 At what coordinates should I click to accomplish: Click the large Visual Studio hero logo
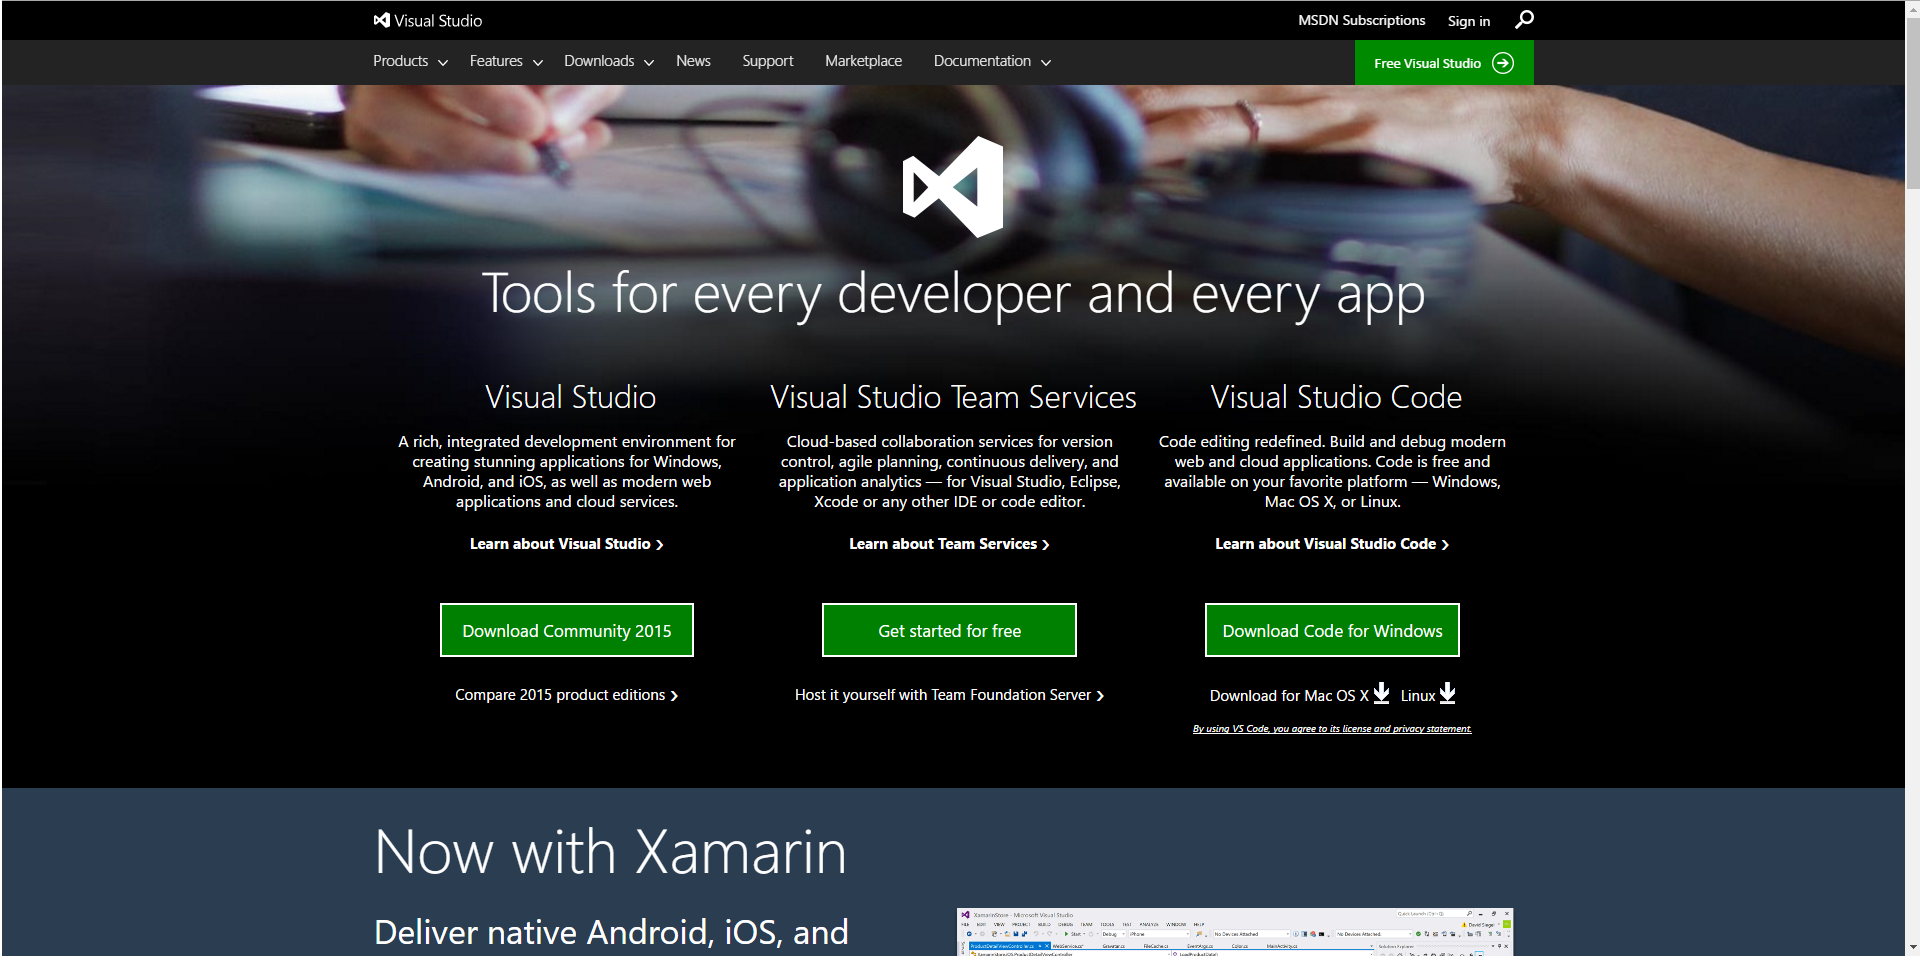click(x=953, y=187)
